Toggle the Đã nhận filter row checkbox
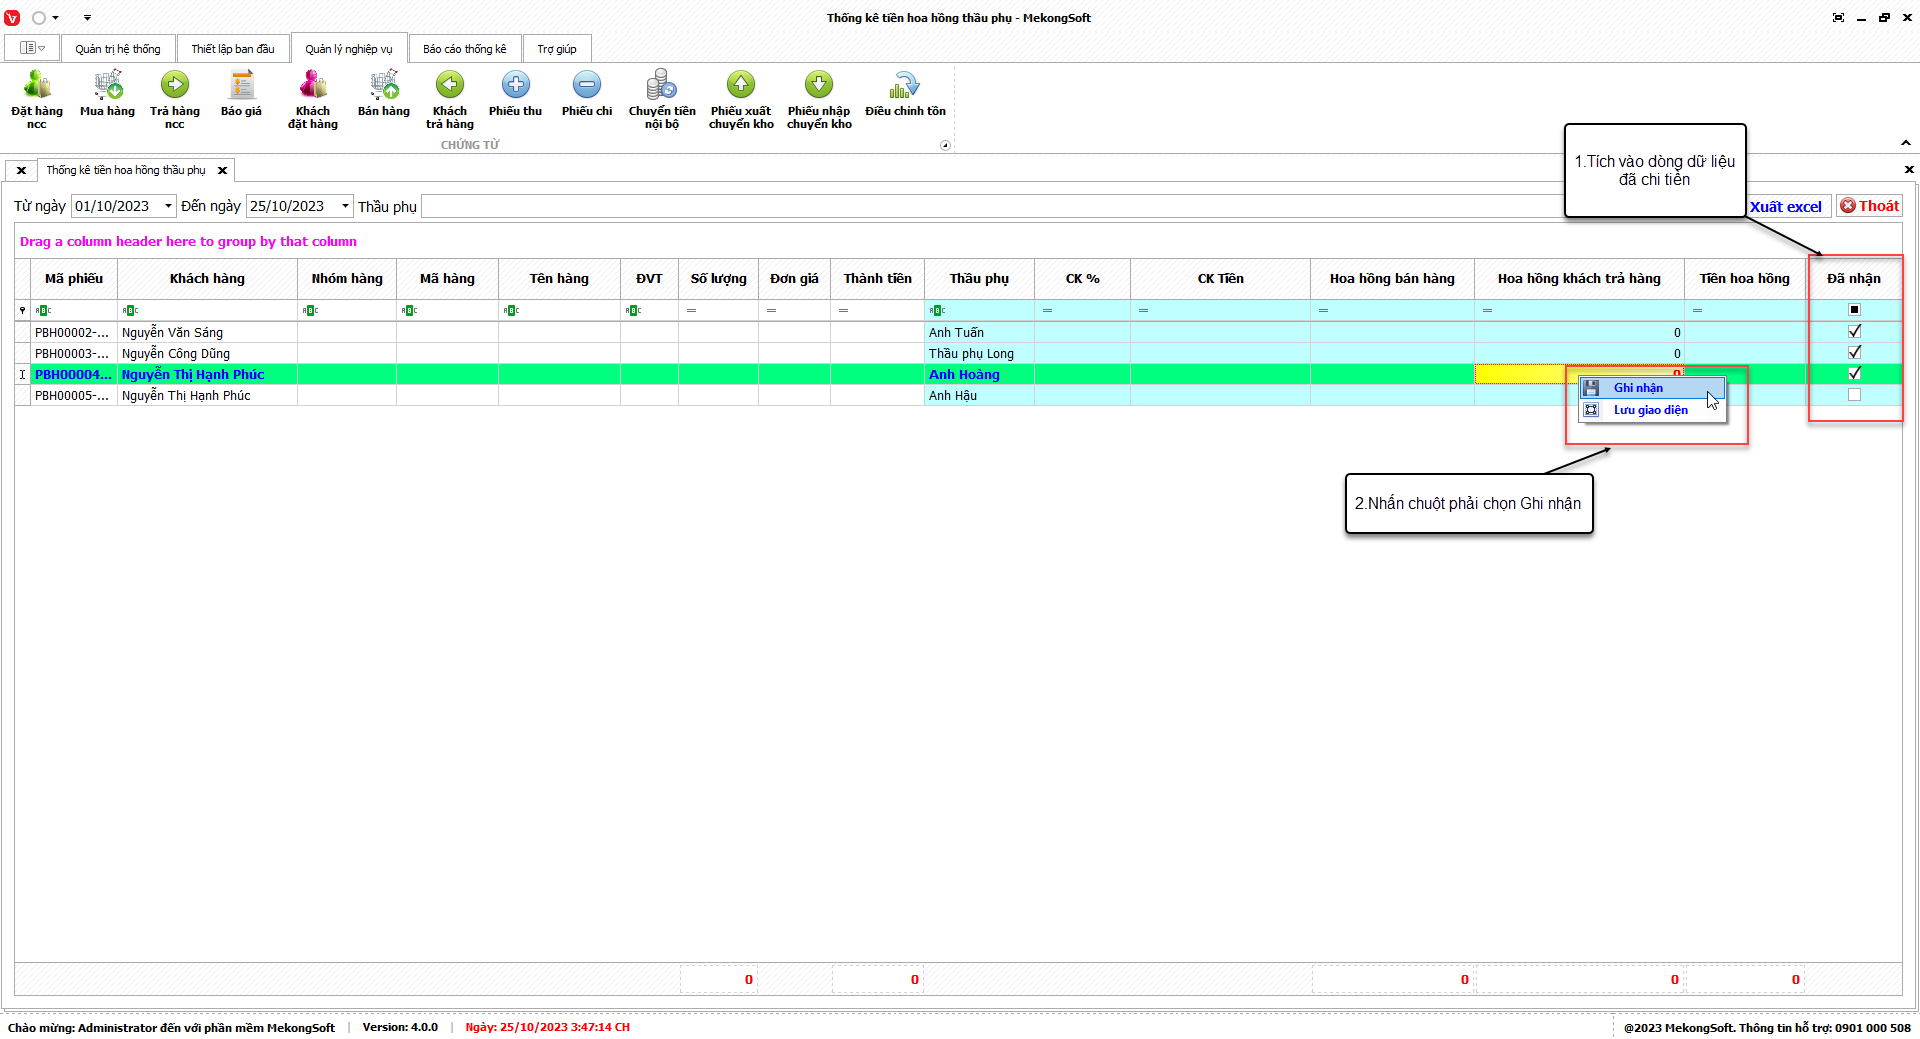 [x=1854, y=310]
